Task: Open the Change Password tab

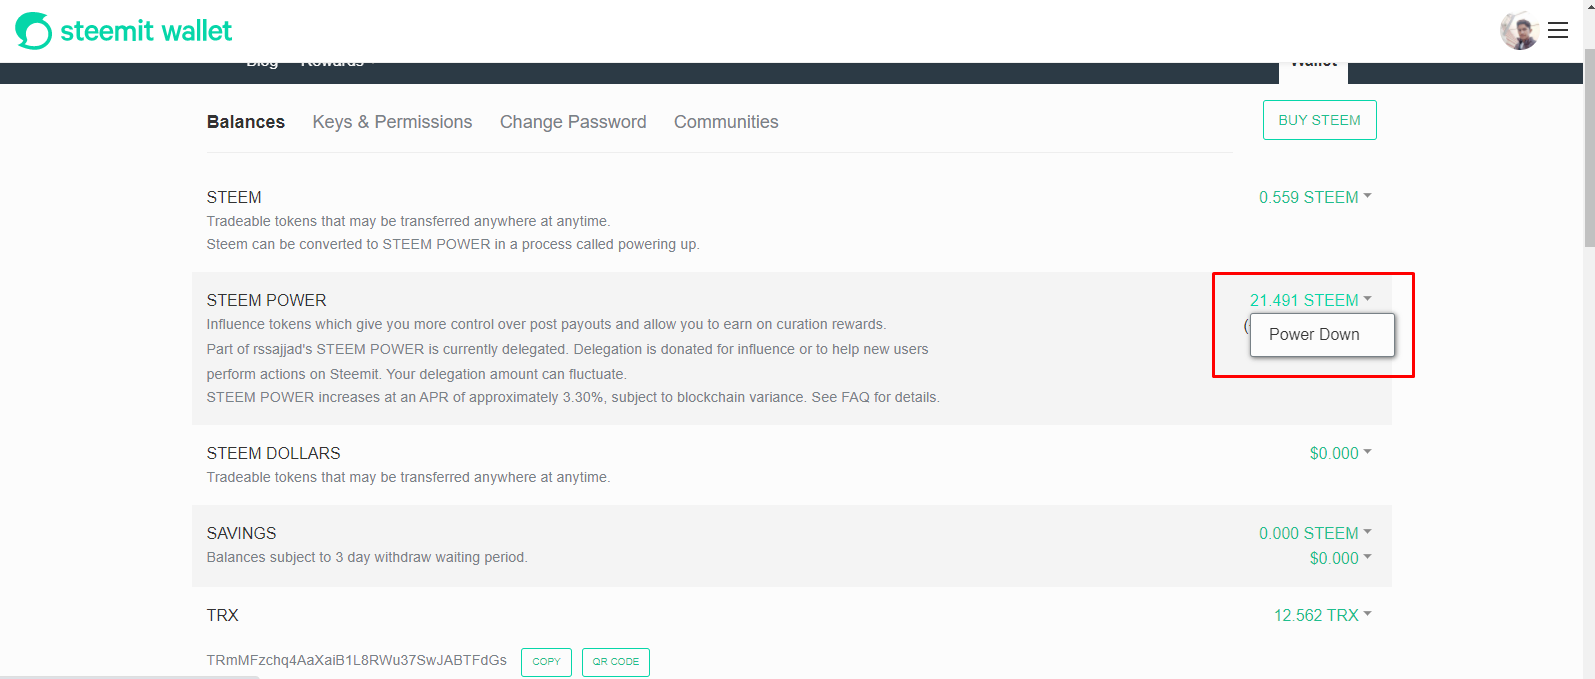Action: coord(573,122)
